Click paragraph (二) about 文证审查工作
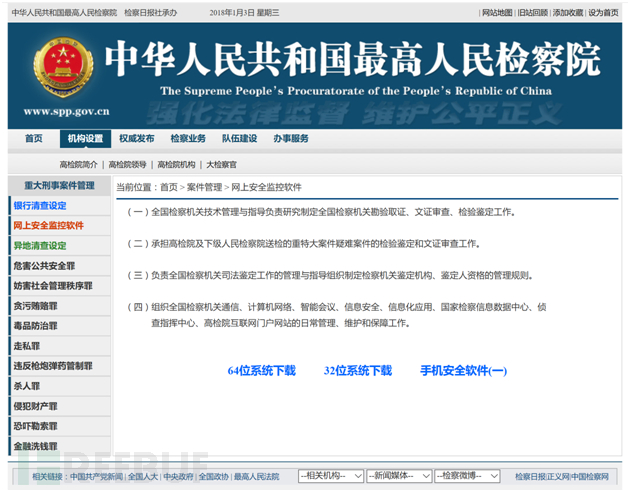 coord(304,244)
